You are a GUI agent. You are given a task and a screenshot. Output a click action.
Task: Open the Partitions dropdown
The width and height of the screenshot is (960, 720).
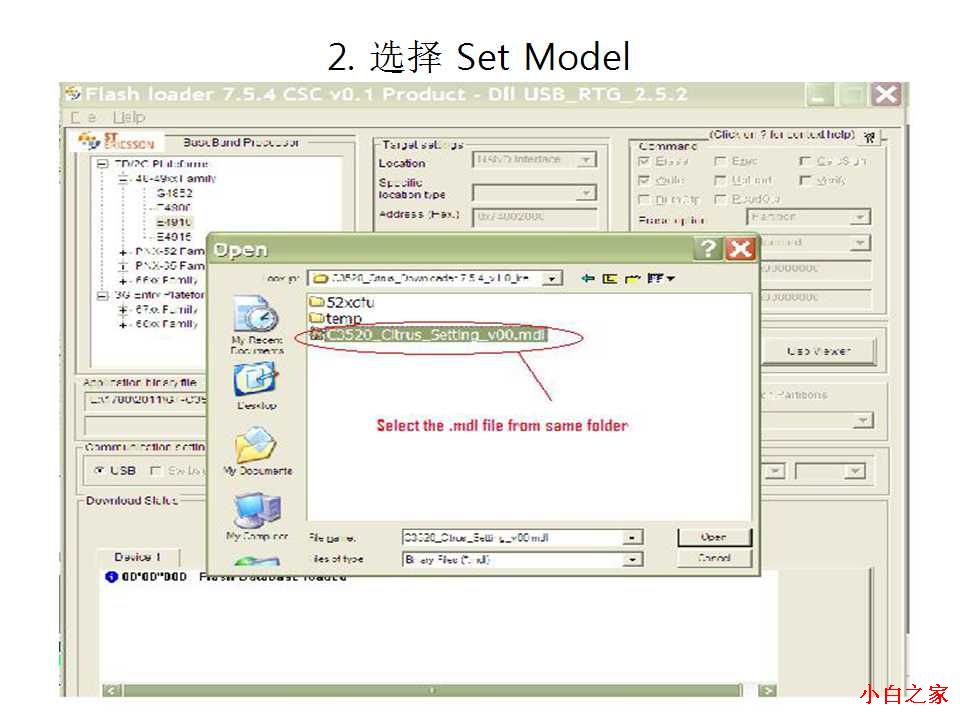tap(863, 420)
